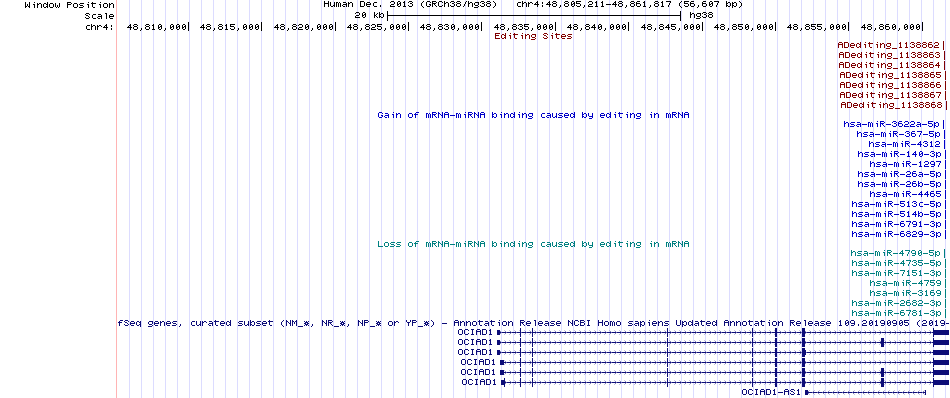Select hsa-miR-3622a-5p in the Gain track
The width and height of the screenshot is (950, 398).
pyautogui.click(x=892, y=124)
